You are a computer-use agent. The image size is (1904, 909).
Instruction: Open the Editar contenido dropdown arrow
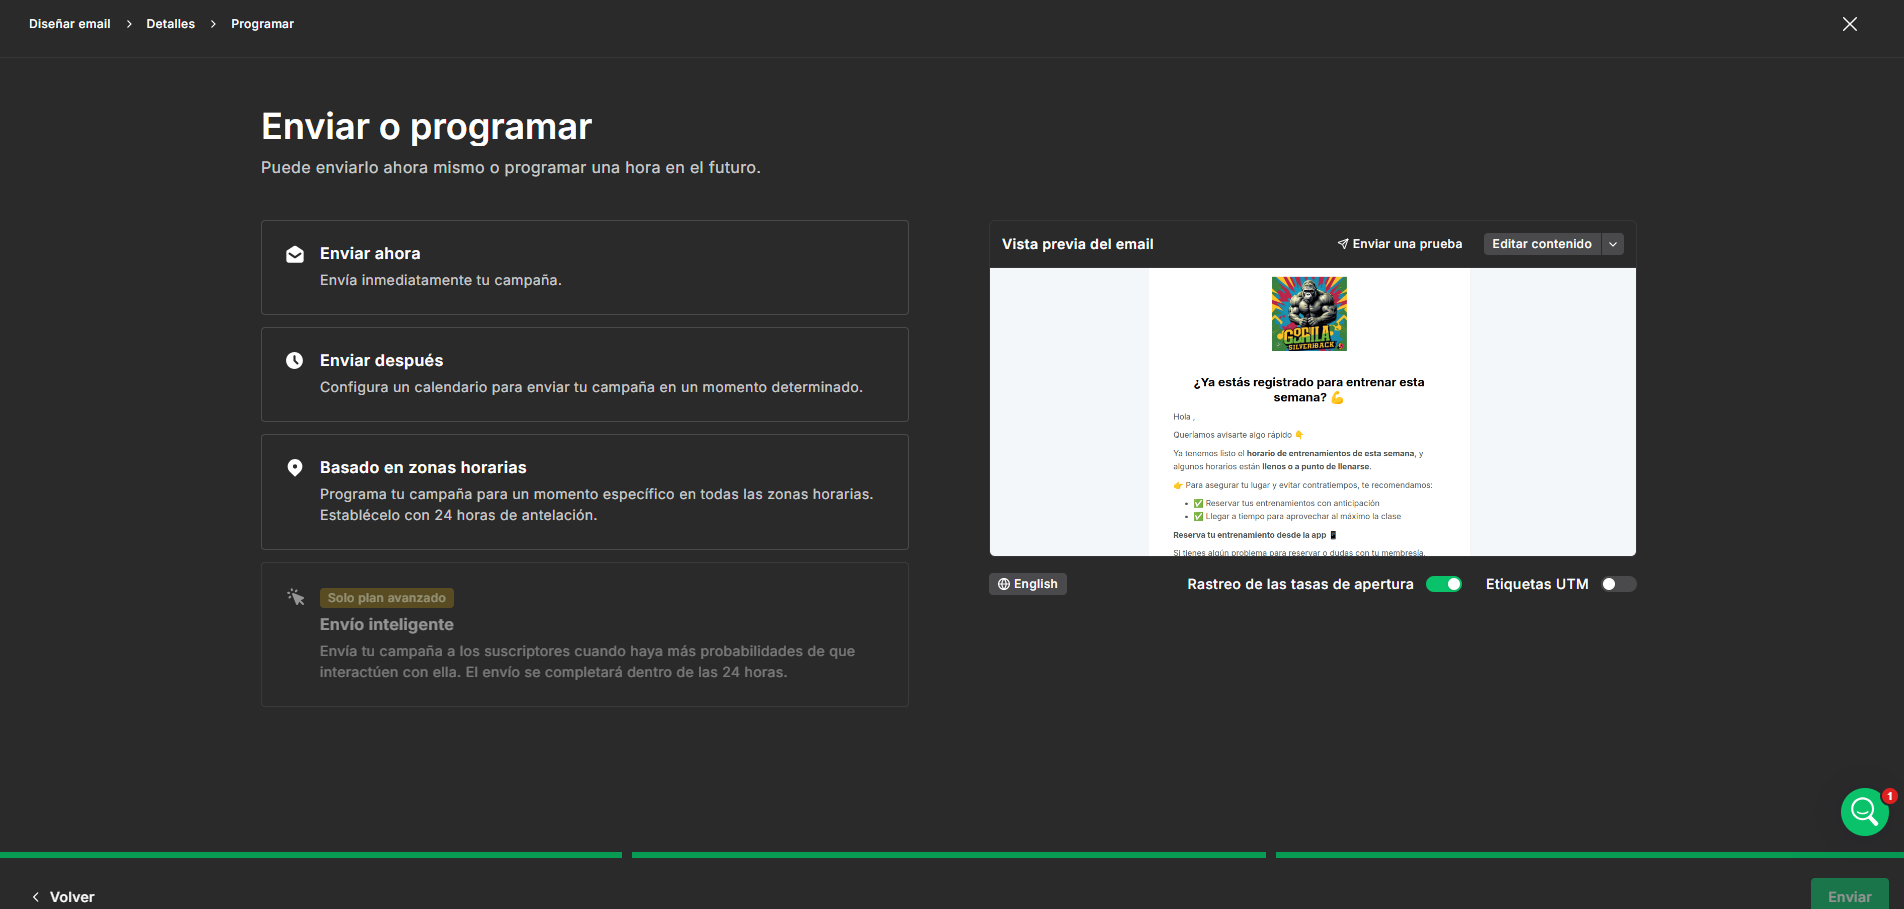pyautogui.click(x=1613, y=243)
